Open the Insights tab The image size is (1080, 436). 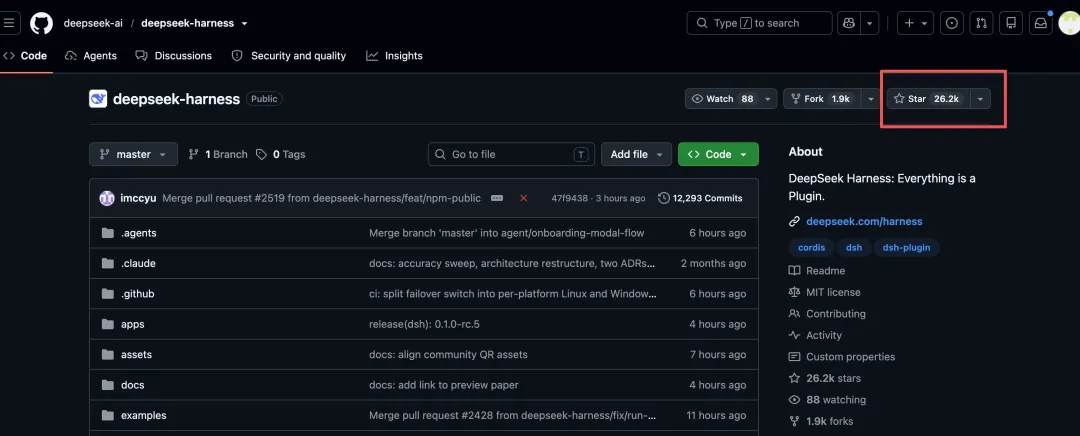pos(394,56)
